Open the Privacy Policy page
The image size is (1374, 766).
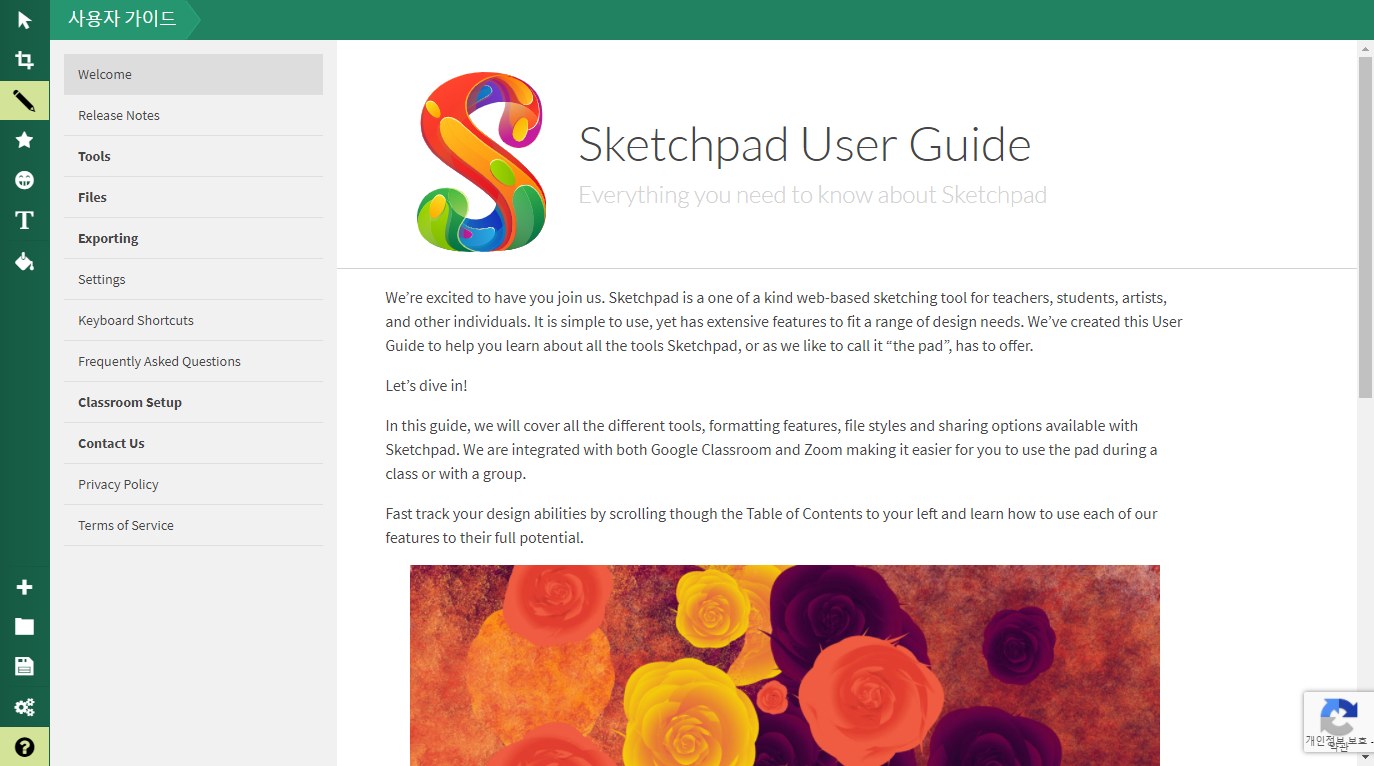point(193,484)
